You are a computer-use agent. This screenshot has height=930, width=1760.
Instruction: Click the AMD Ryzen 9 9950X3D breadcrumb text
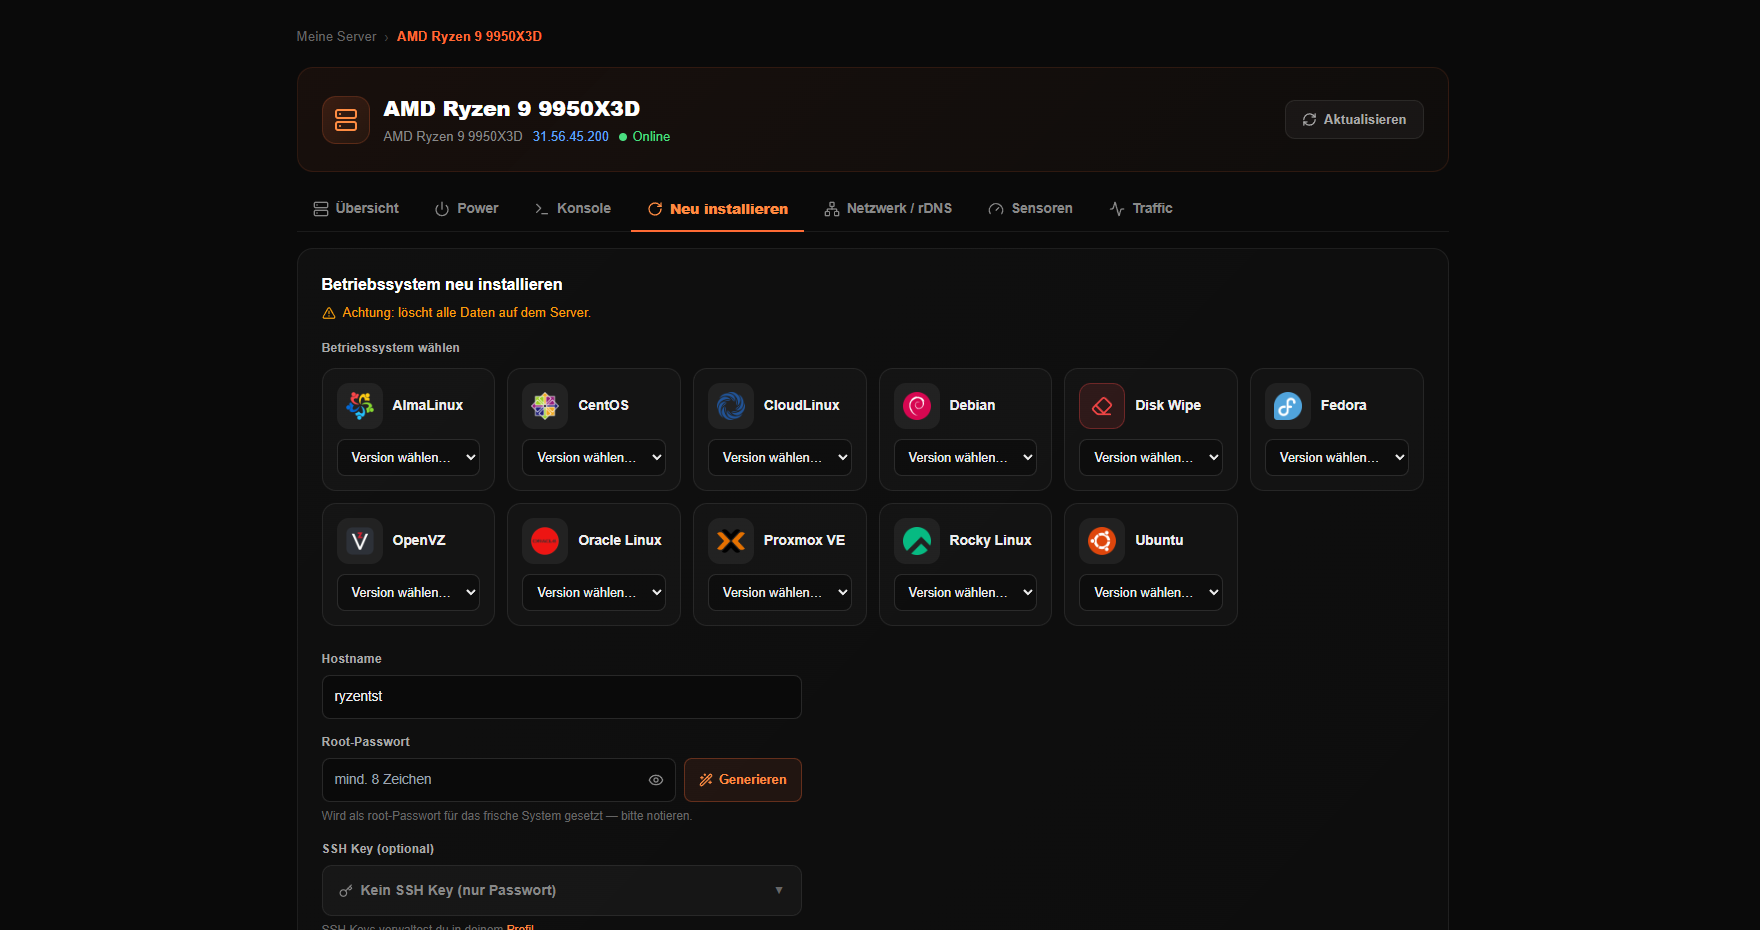tap(469, 36)
